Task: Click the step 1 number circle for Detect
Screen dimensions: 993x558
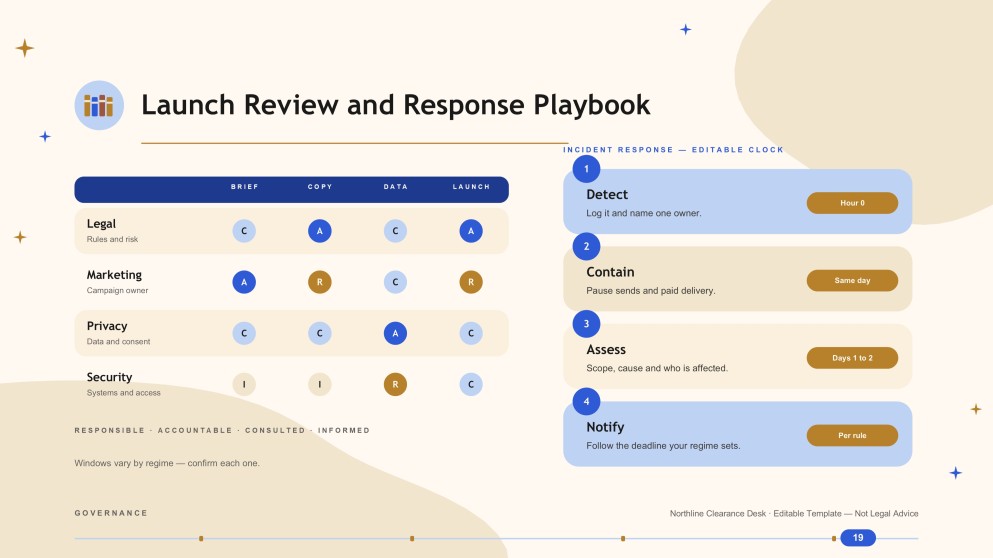Action: [x=586, y=169]
